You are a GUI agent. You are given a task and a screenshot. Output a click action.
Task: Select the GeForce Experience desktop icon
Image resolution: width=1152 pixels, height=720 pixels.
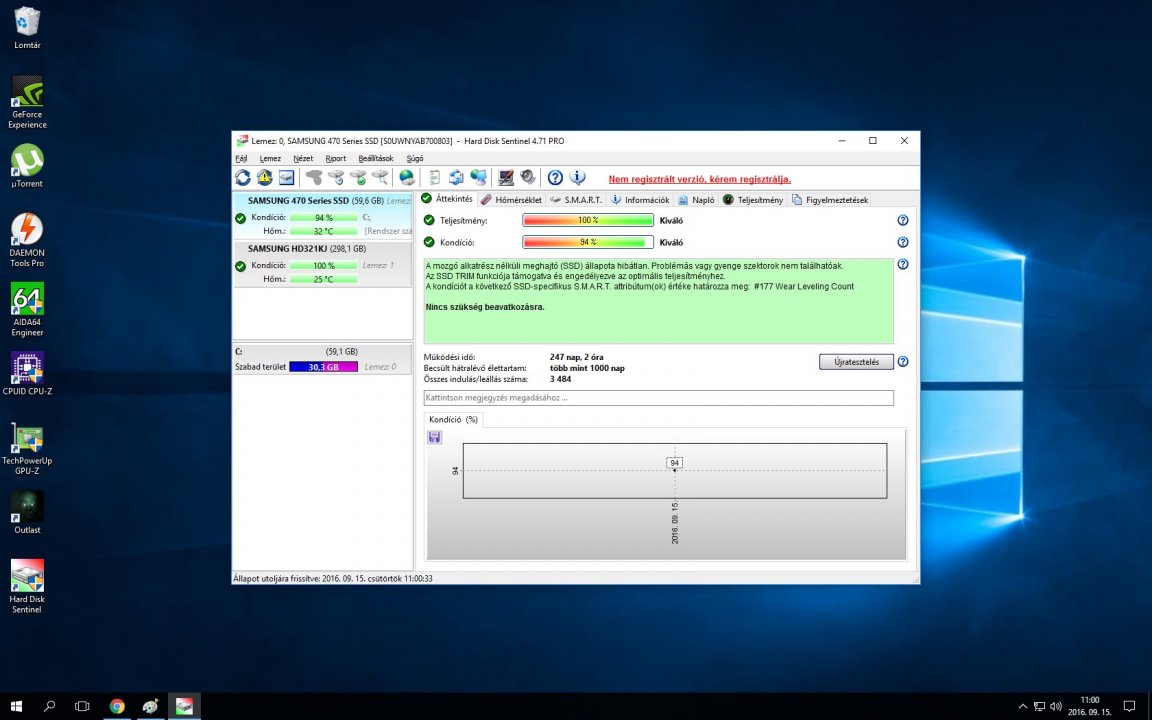pos(27,102)
